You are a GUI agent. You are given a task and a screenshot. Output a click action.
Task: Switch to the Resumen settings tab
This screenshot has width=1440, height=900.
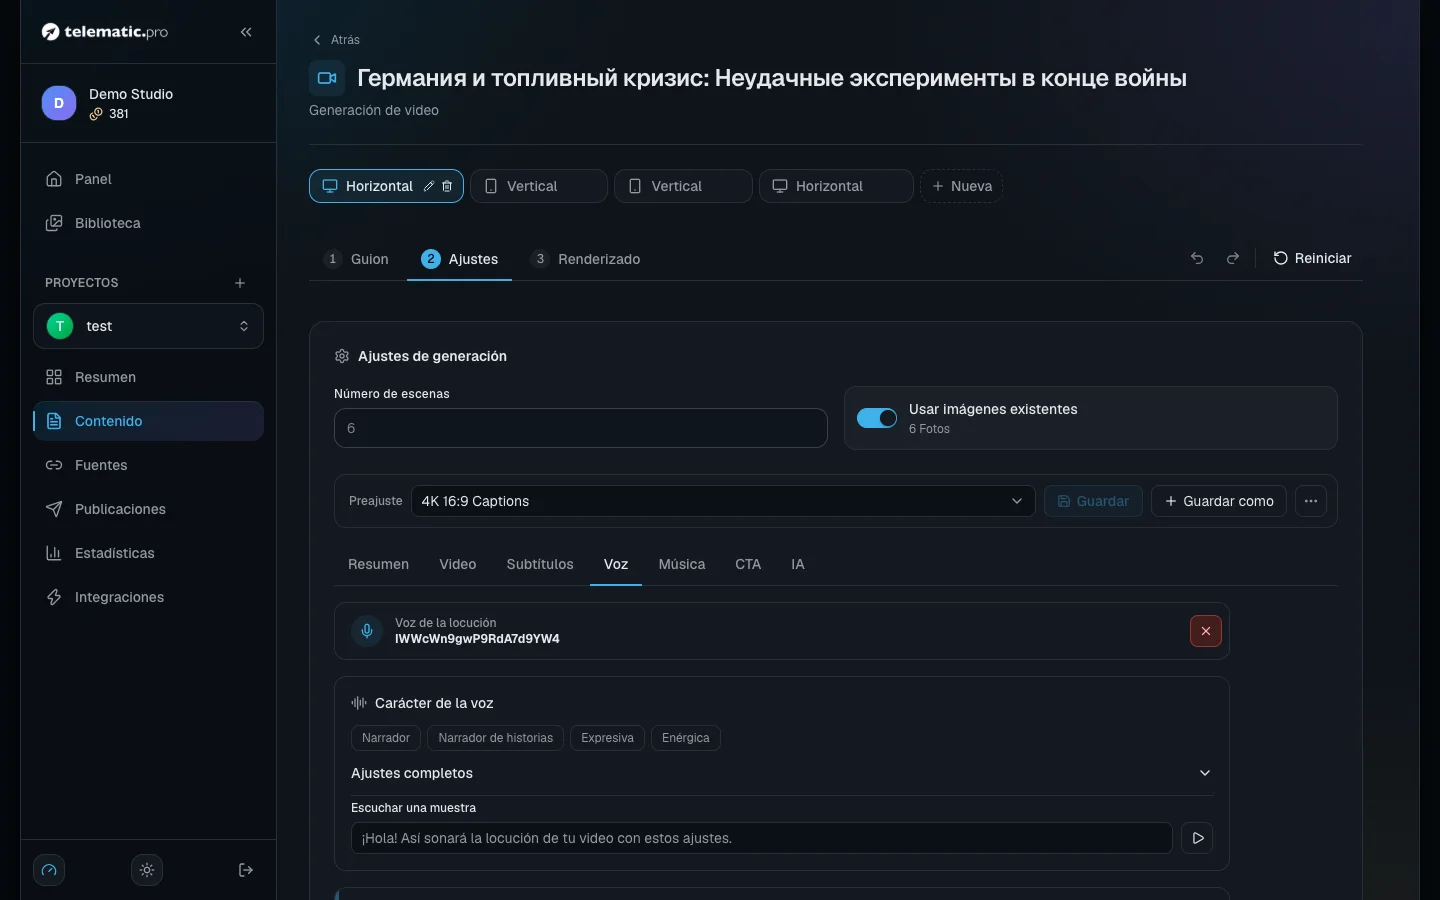pos(378,564)
